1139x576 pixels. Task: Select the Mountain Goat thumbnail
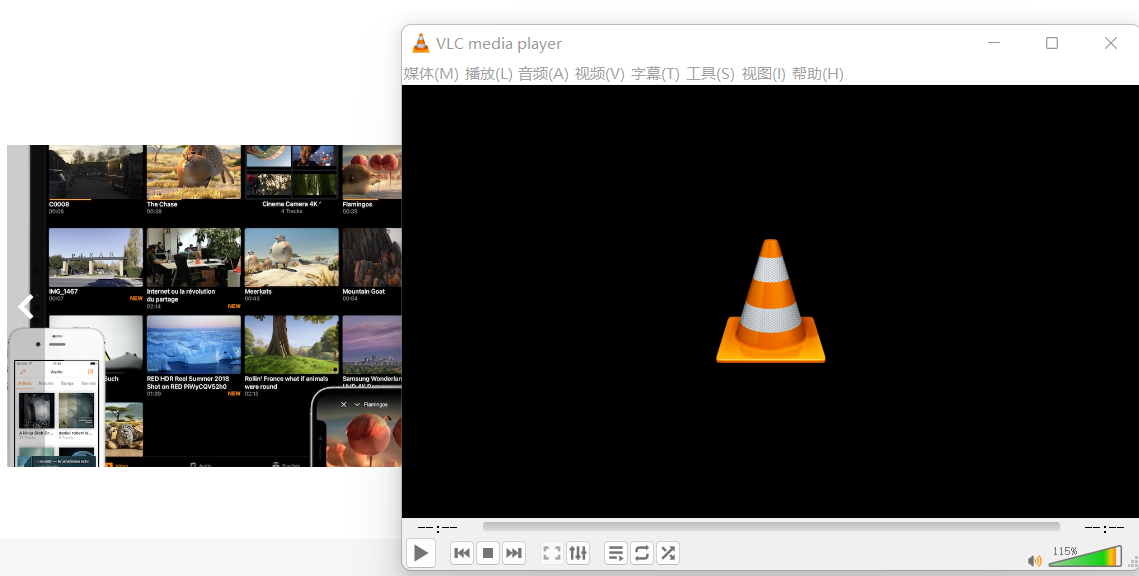(x=372, y=257)
